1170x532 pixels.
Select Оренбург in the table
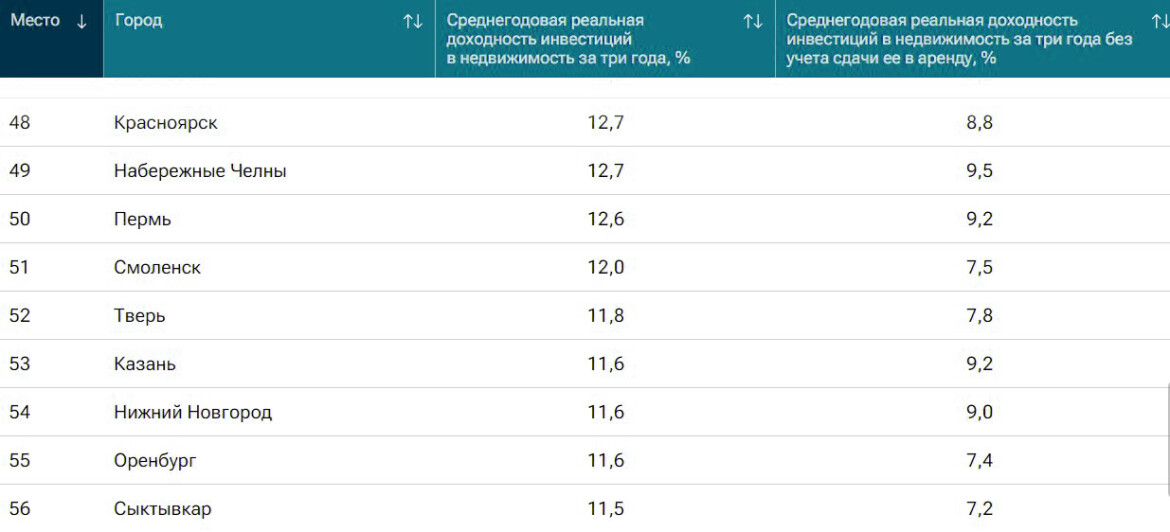pyautogui.click(x=155, y=460)
